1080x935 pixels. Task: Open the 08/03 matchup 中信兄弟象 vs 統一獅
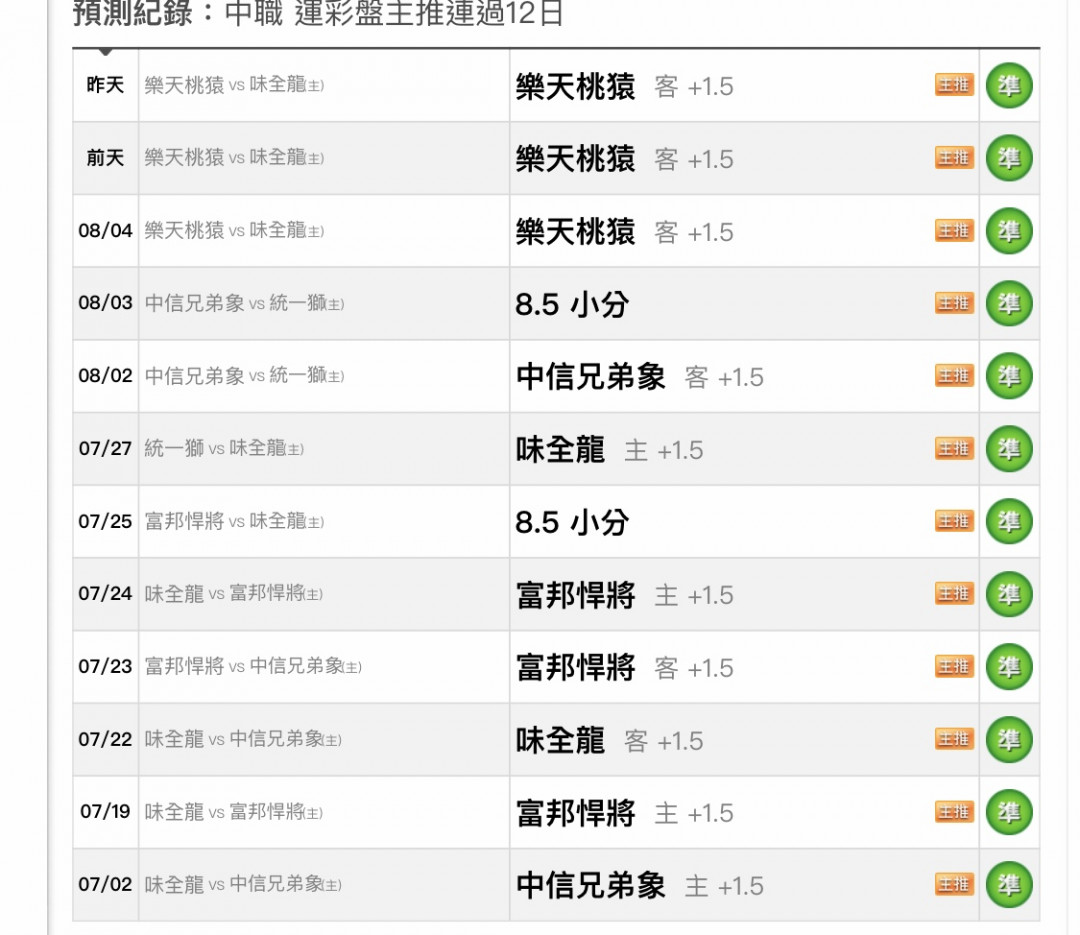(x=245, y=303)
